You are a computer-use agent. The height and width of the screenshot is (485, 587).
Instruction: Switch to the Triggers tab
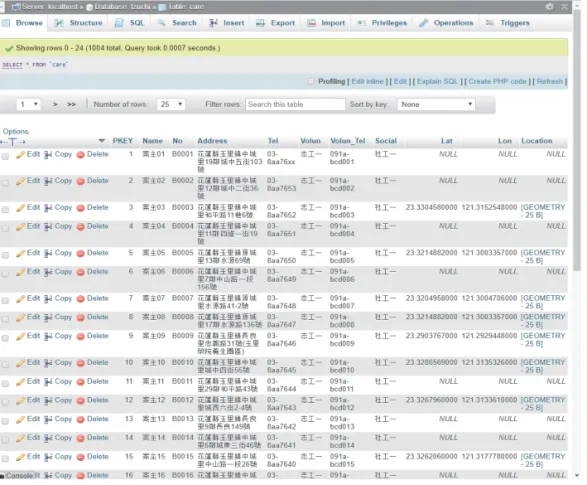[x=508, y=23]
